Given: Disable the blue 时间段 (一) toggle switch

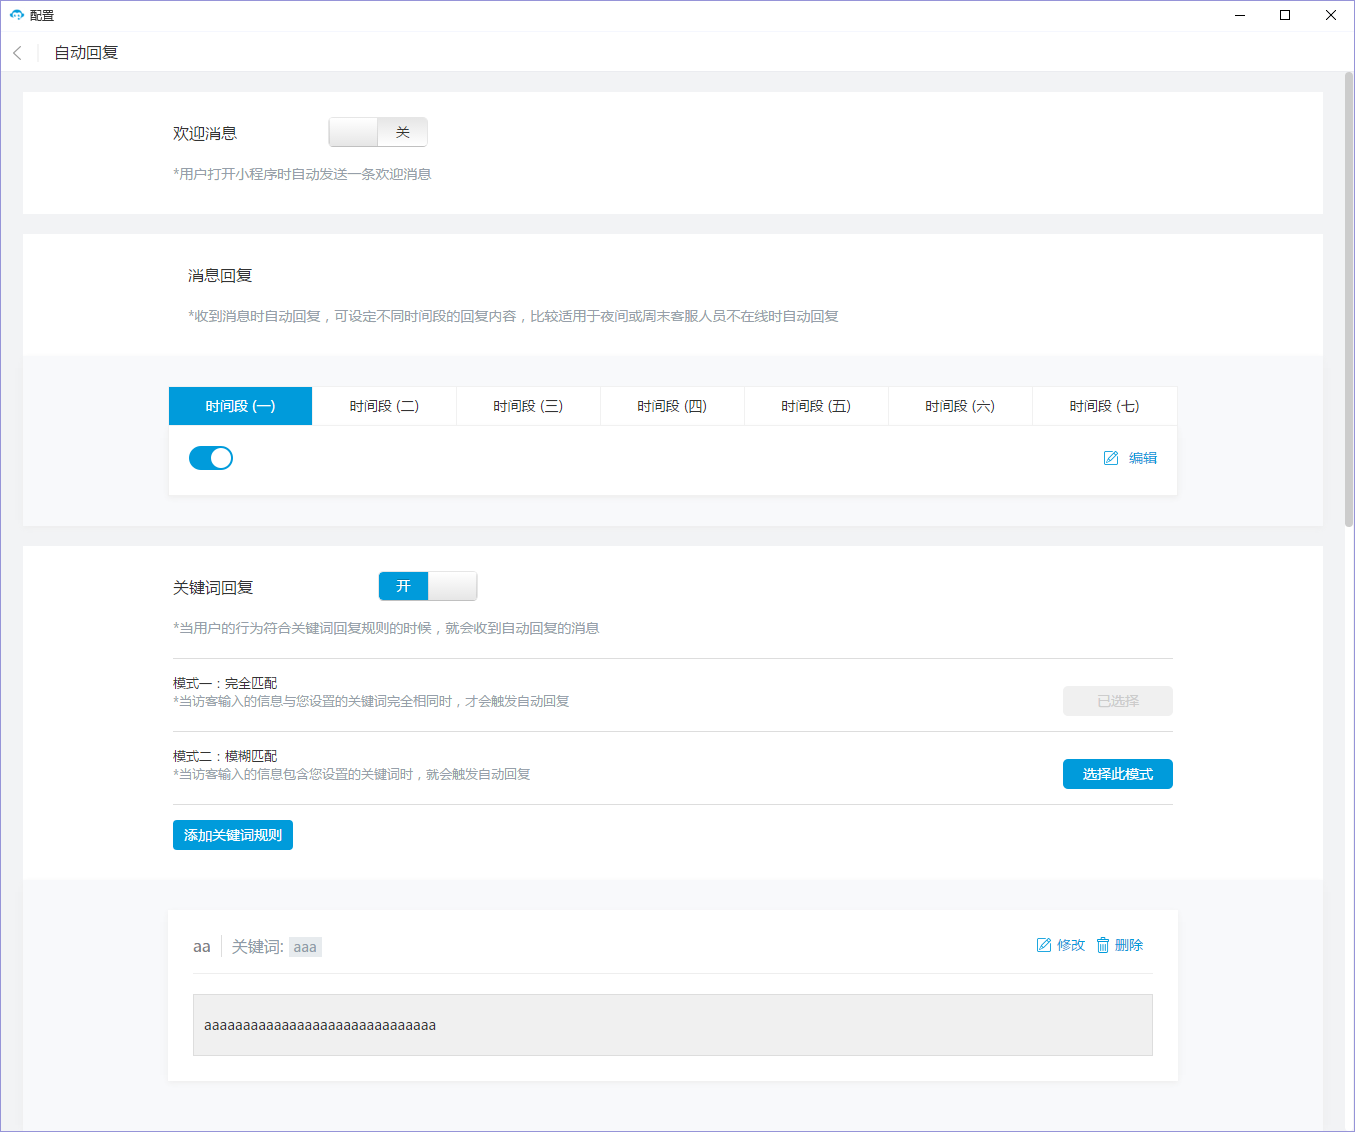Looking at the screenshot, I should pos(211,458).
